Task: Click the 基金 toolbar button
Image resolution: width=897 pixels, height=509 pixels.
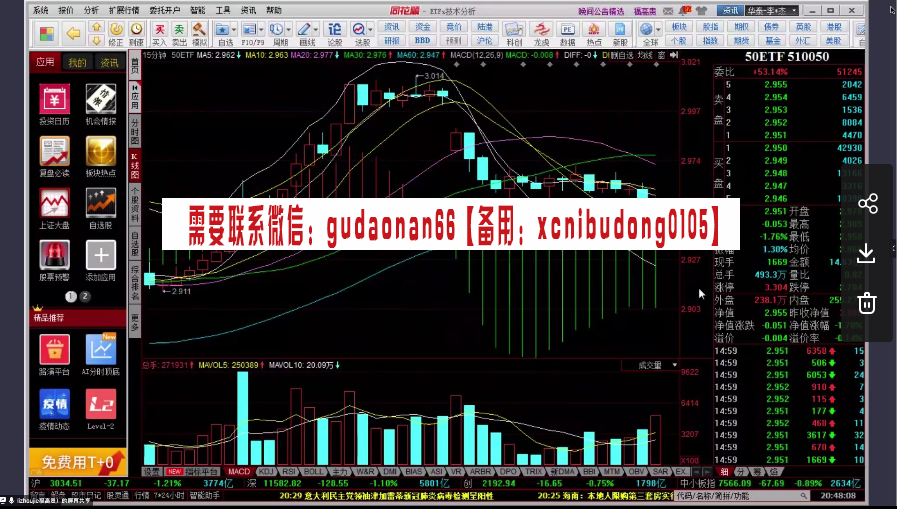Action: (x=772, y=41)
